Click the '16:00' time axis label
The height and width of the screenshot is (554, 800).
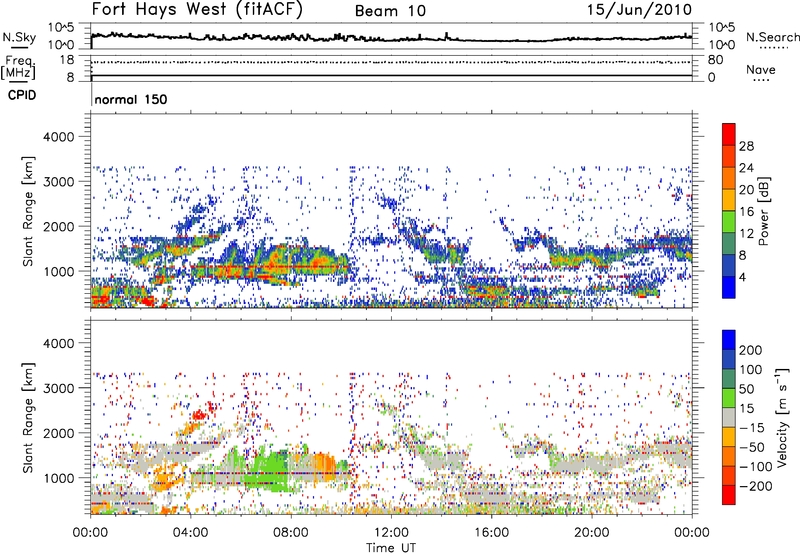491,533
